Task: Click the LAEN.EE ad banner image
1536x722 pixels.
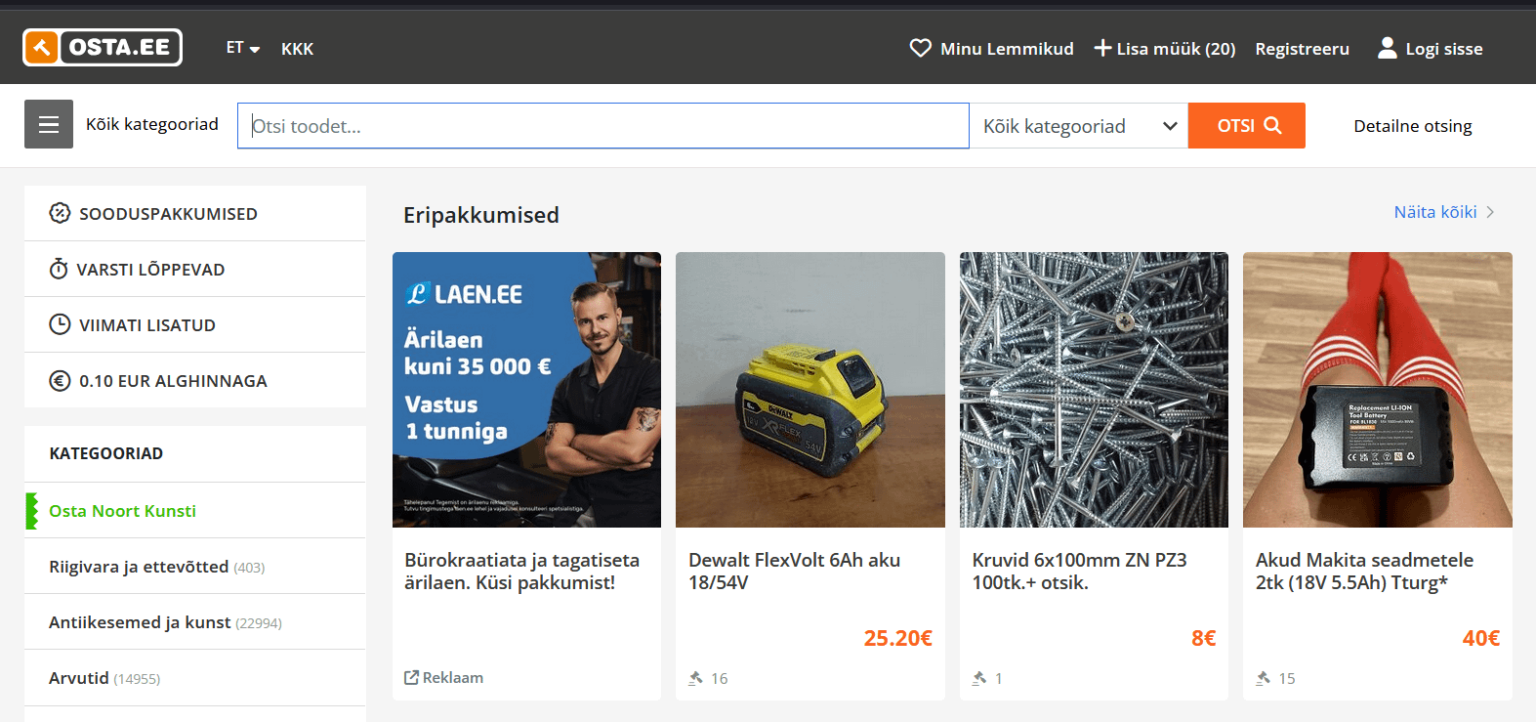Action: [x=527, y=390]
